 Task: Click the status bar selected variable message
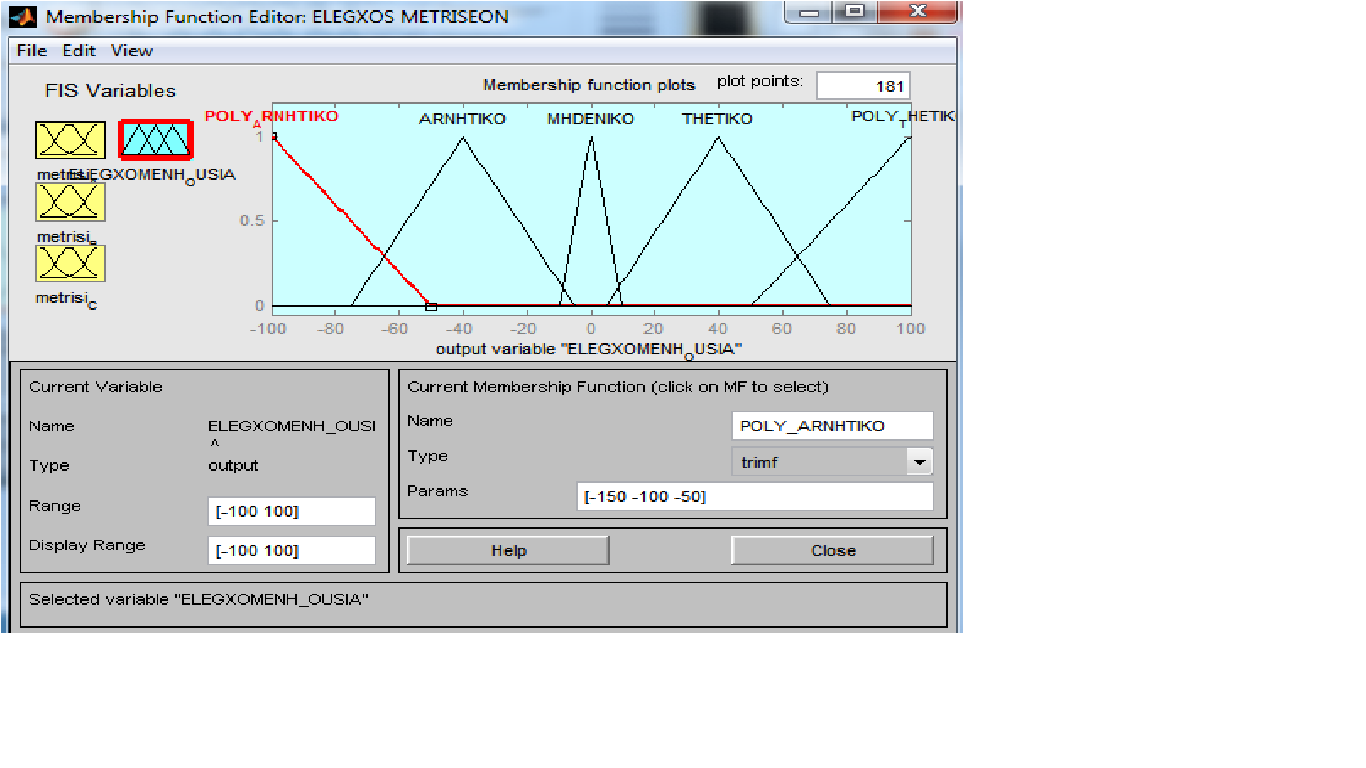click(199, 599)
